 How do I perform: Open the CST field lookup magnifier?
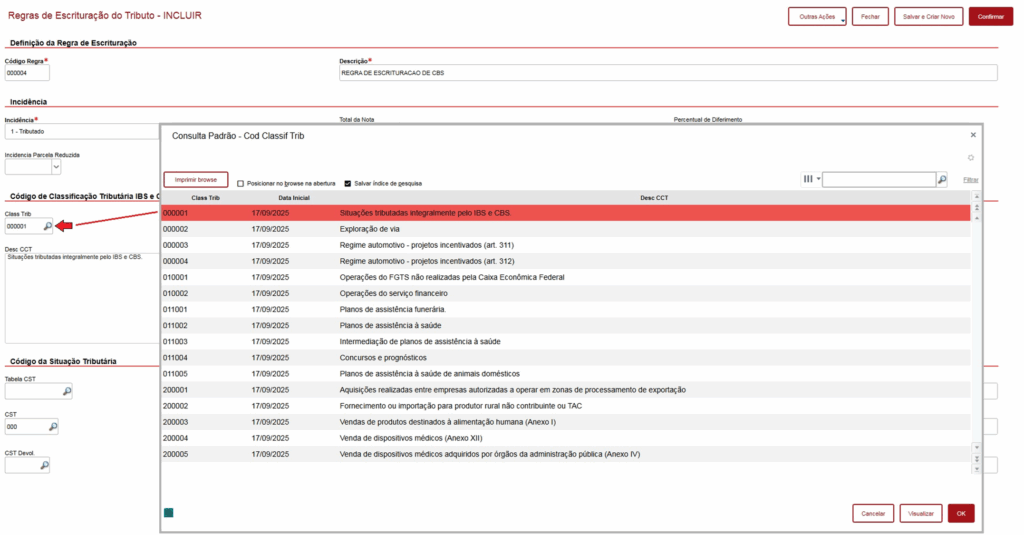(x=53, y=427)
